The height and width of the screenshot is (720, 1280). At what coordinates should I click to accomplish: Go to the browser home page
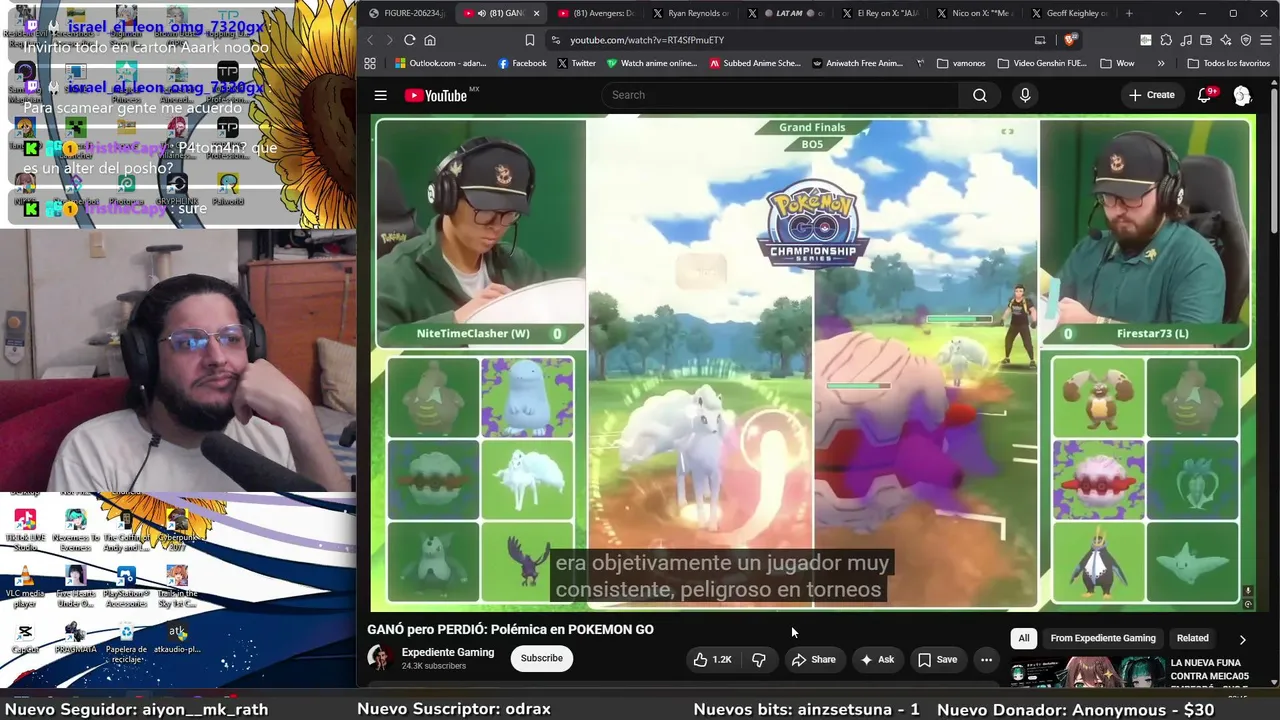[x=430, y=40]
